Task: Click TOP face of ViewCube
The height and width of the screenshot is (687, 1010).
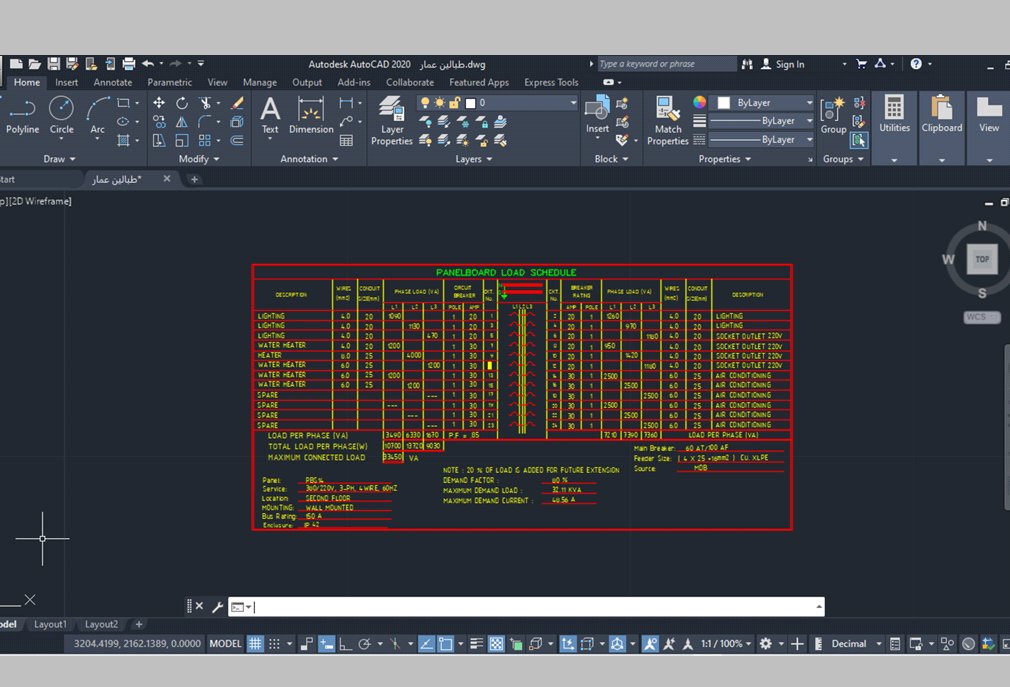Action: [982, 259]
